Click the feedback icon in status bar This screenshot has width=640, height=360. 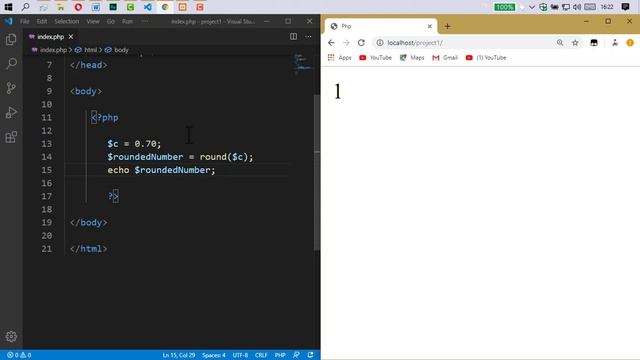(296, 355)
